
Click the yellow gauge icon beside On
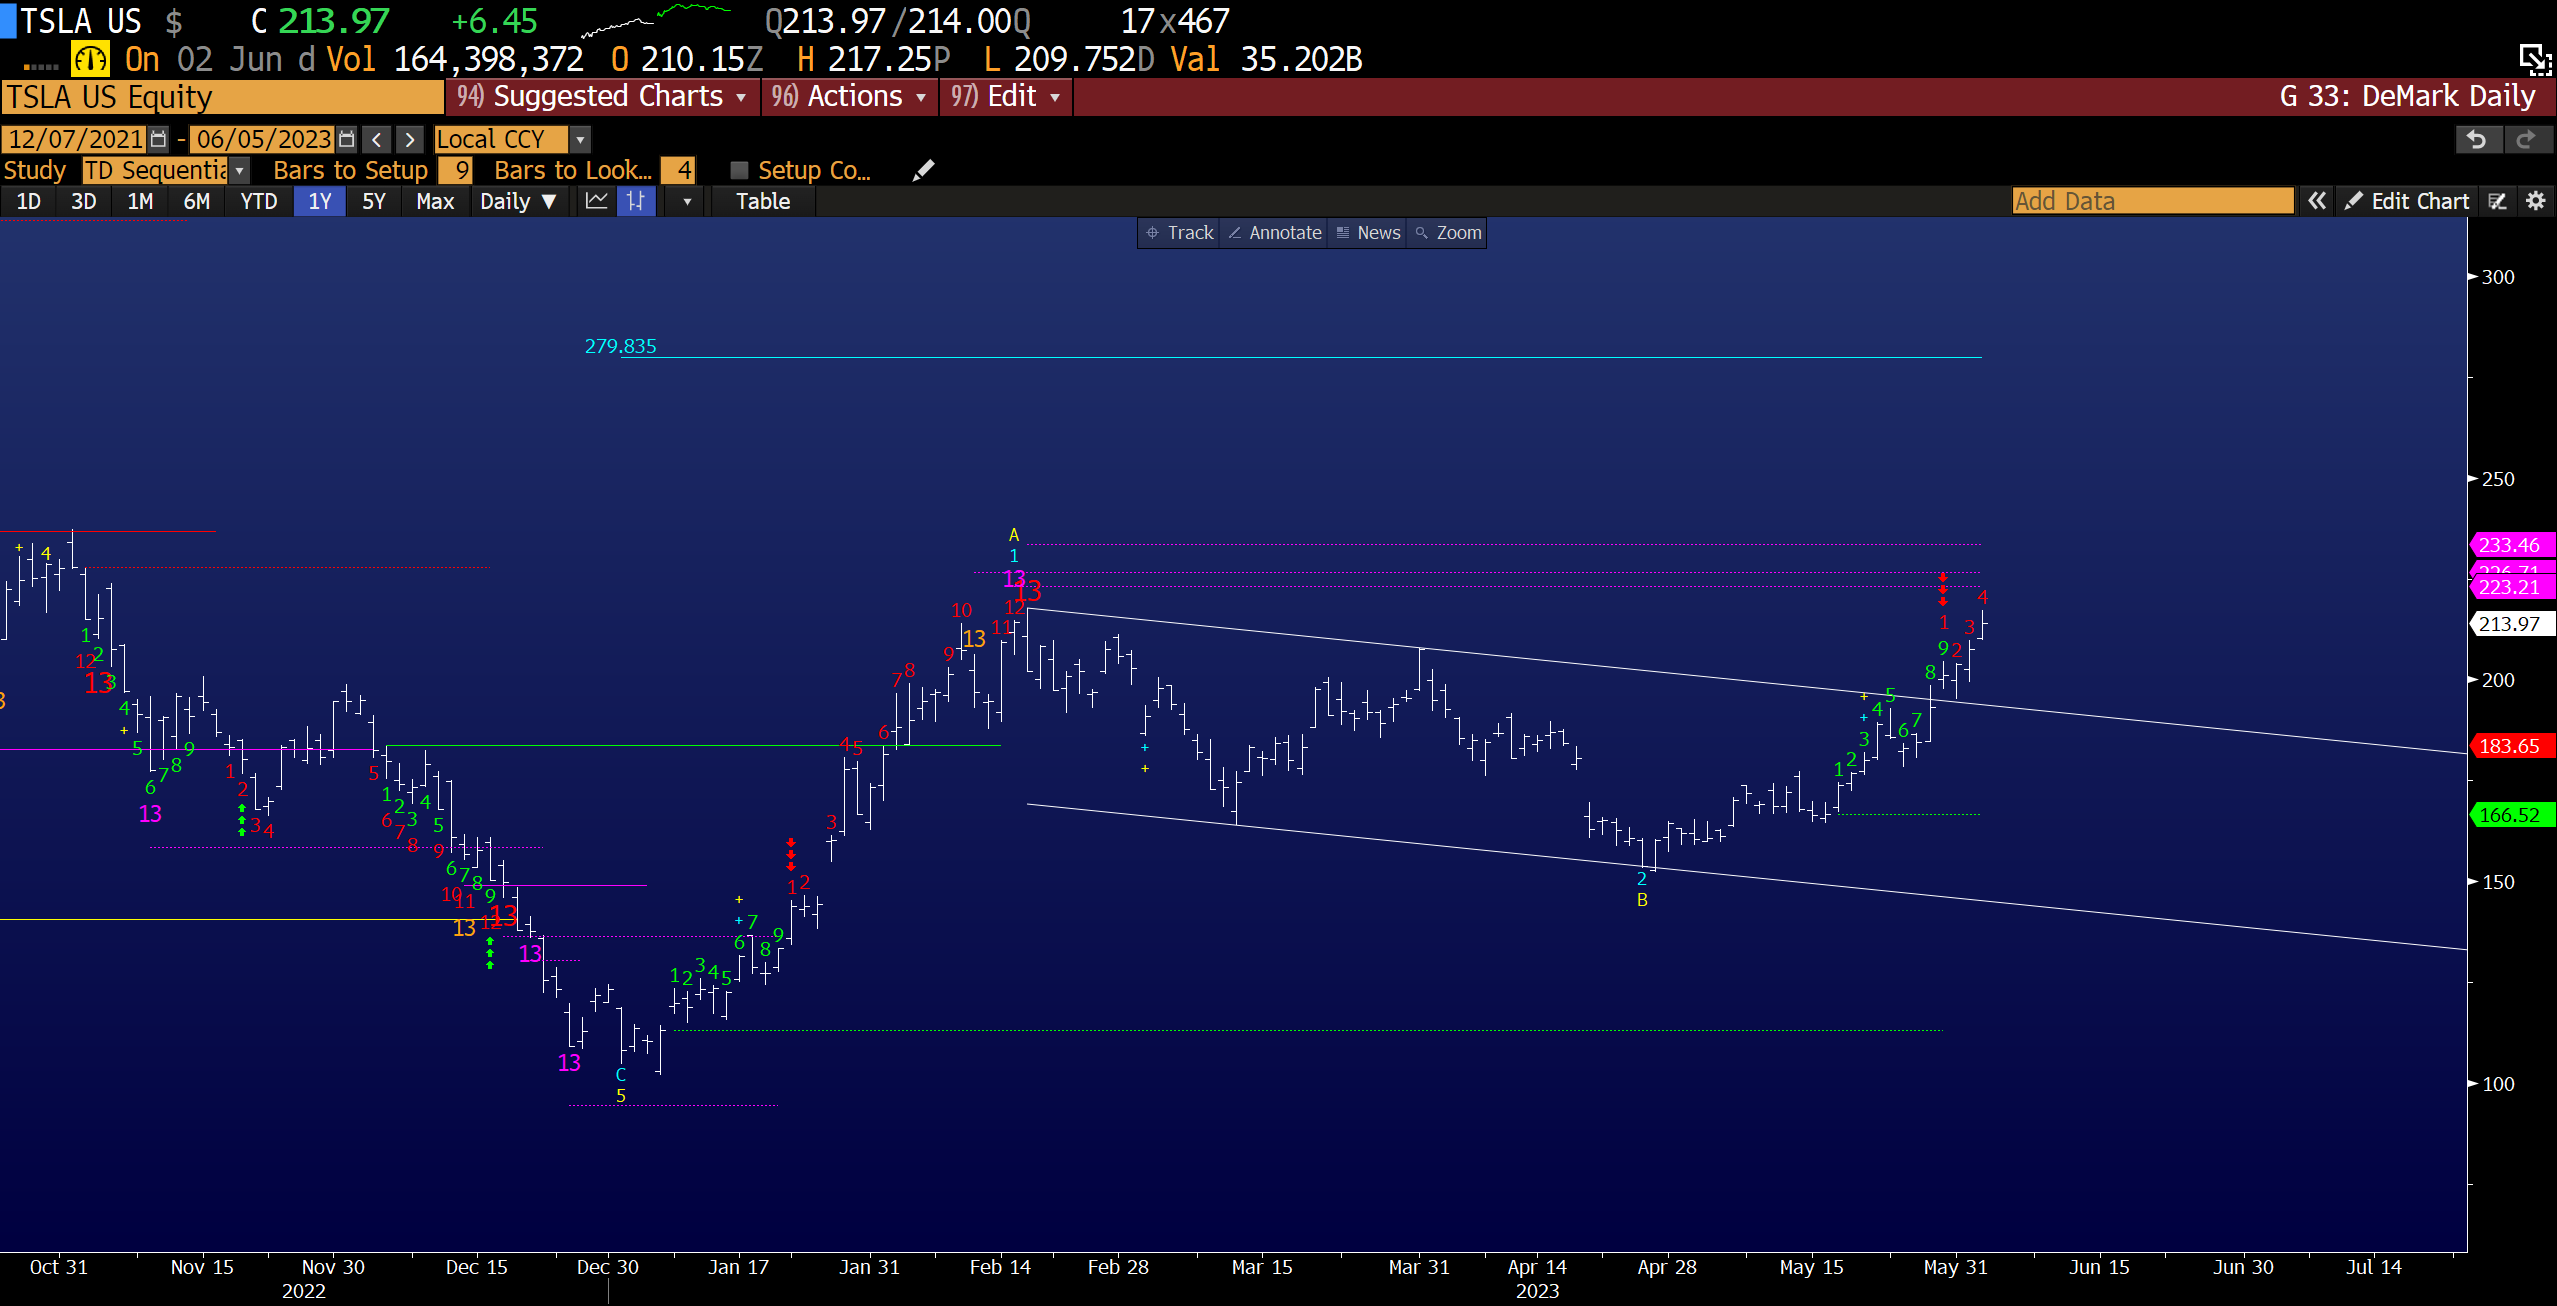pyautogui.click(x=90, y=60)
